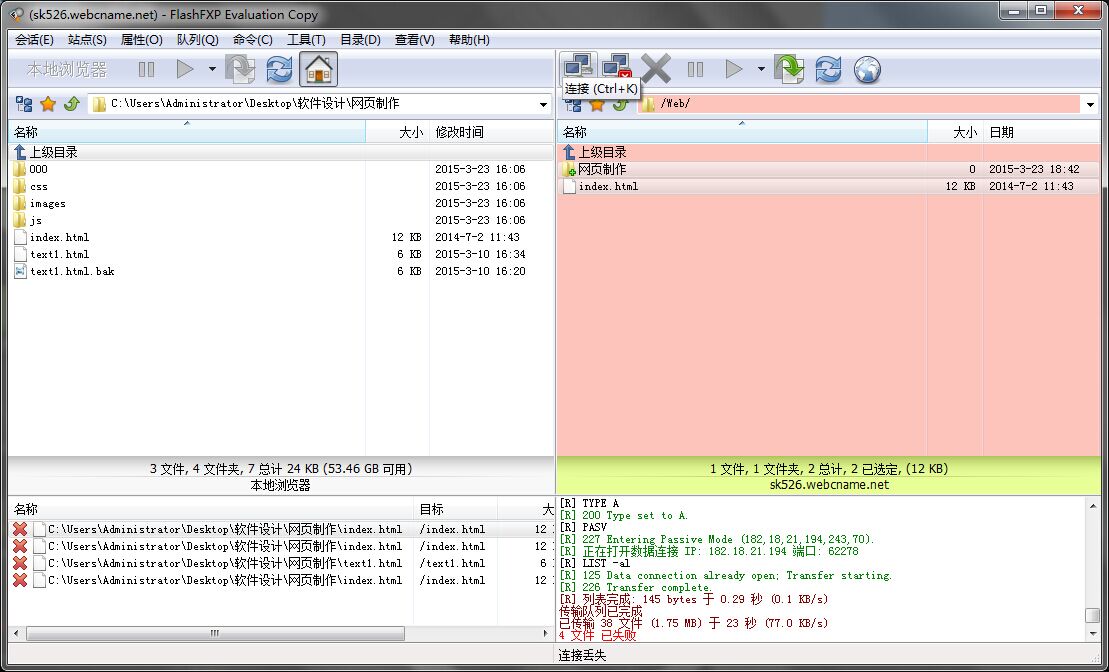Expand the local path dropdown

[x=543, y=105]
